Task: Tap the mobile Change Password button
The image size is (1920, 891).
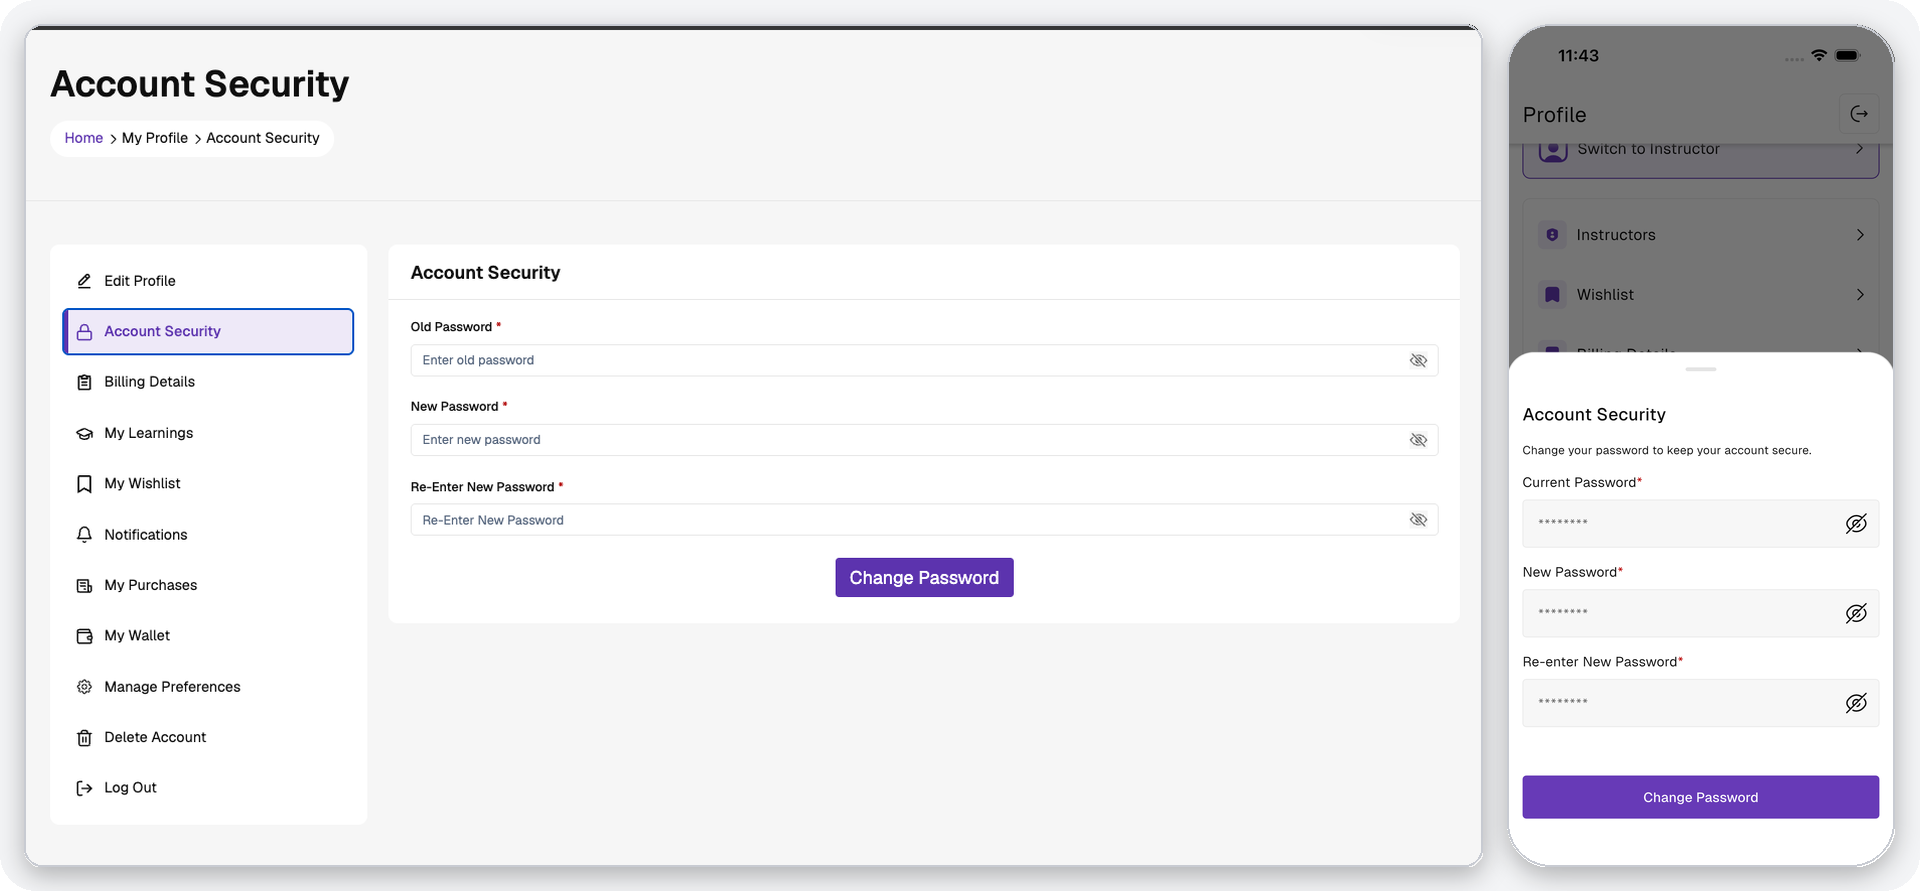Action: [x=1700, y=797]
